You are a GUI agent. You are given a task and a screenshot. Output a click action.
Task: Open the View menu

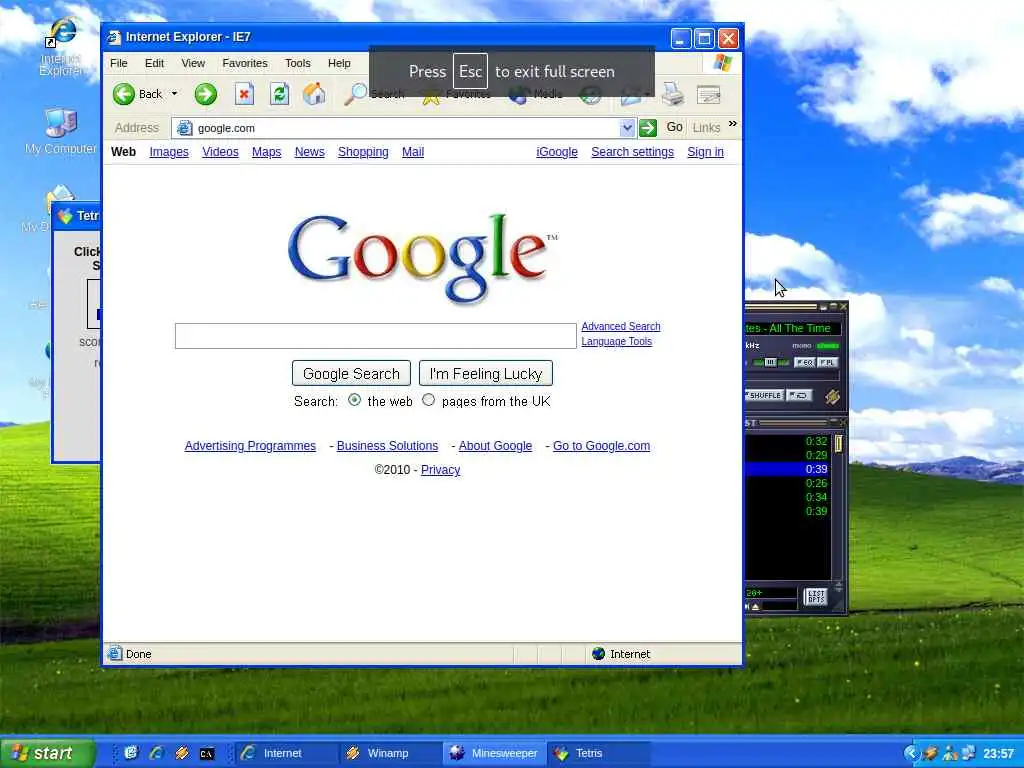pyautogui.click(x=193, y=63)
